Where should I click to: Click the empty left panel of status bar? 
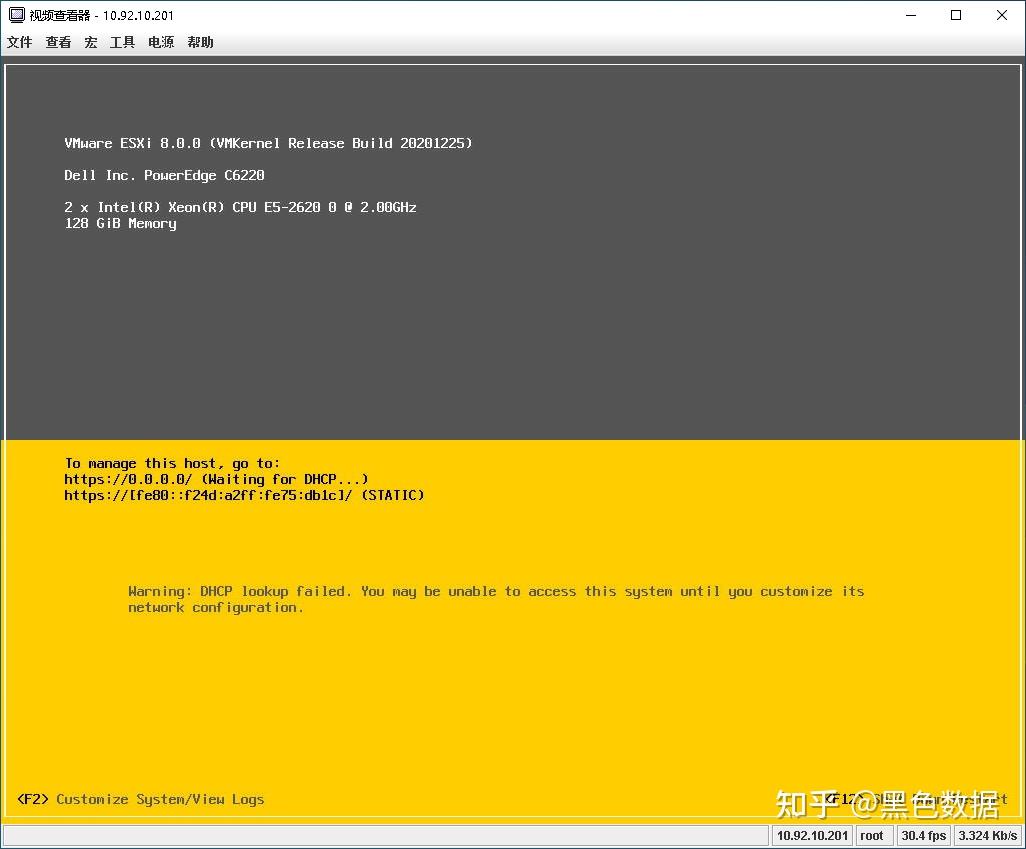pos(380,835)
